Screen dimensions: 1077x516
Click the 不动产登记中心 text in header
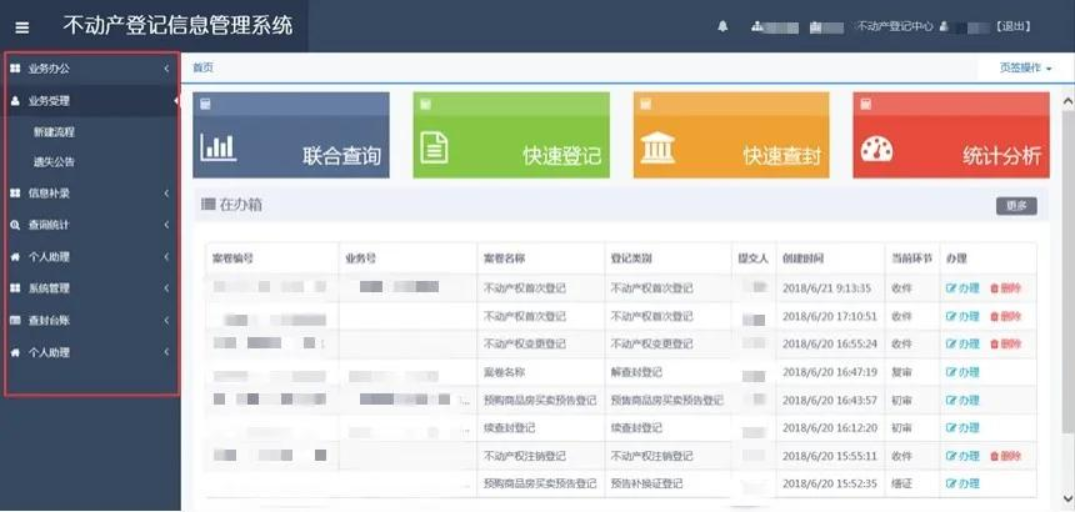pos(894,27)
